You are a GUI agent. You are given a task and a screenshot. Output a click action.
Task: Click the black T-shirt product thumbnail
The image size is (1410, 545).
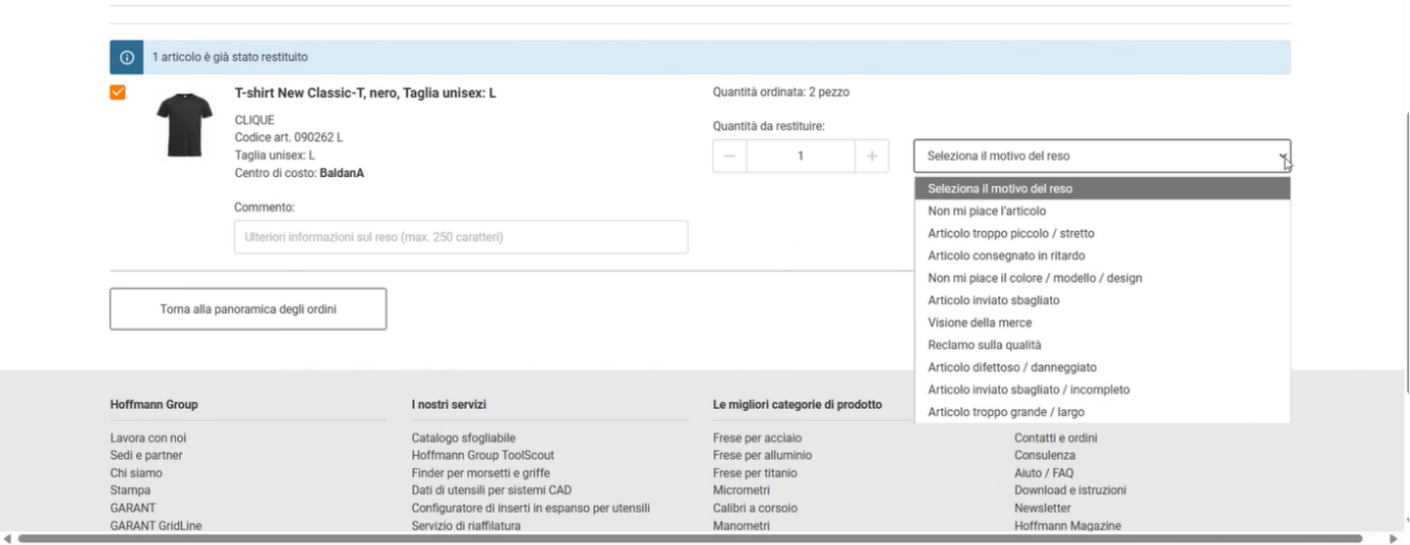184,125
